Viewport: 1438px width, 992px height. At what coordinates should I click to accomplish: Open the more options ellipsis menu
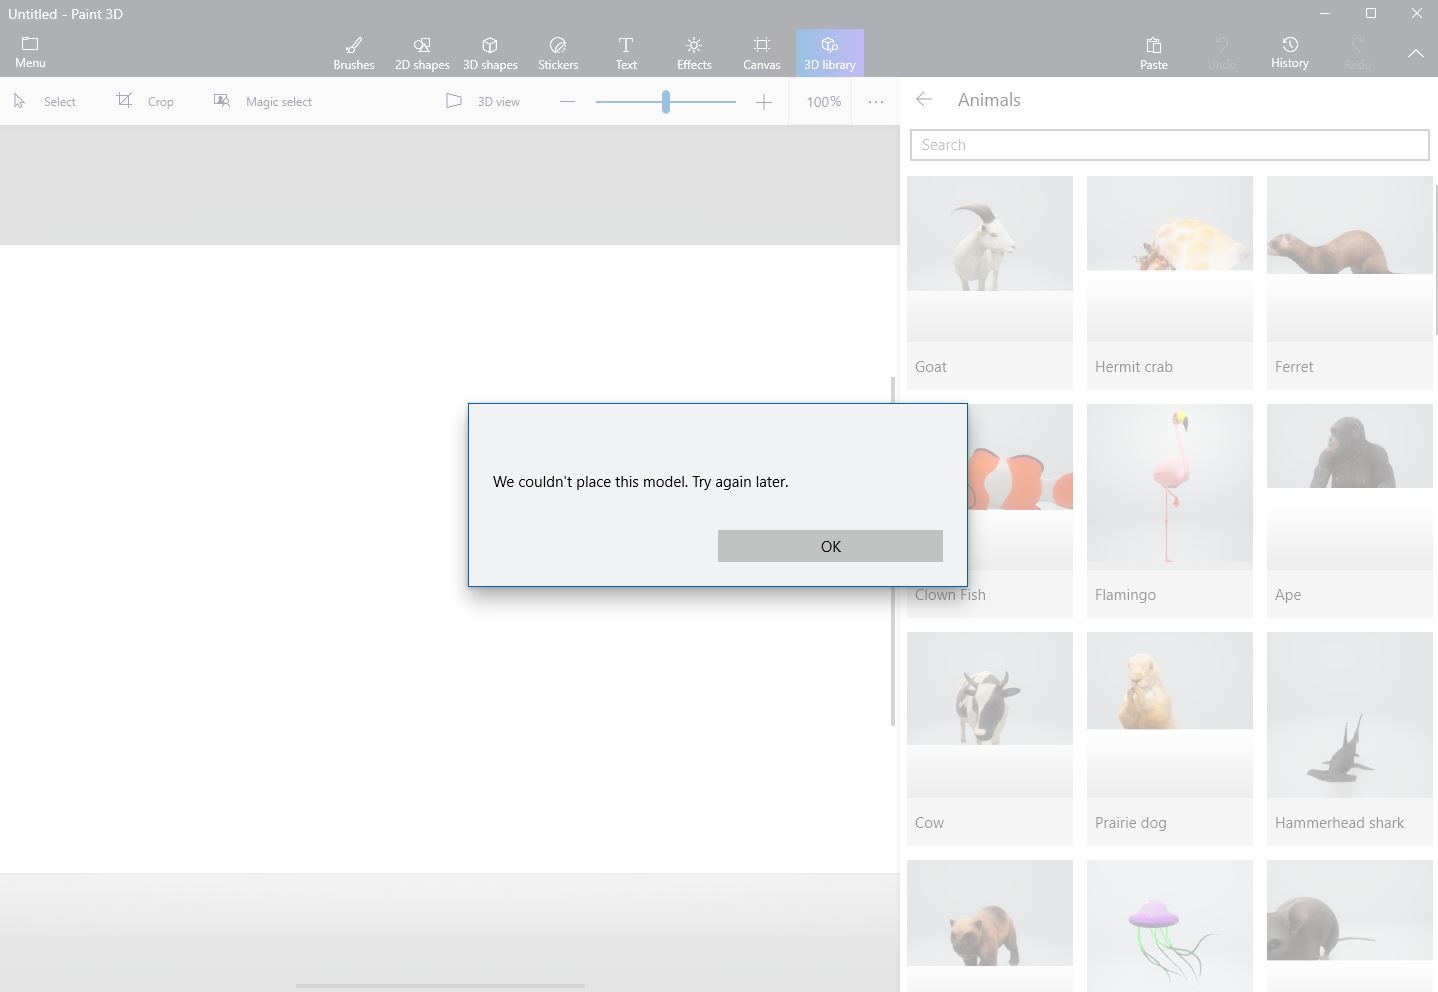pos(876,101)
